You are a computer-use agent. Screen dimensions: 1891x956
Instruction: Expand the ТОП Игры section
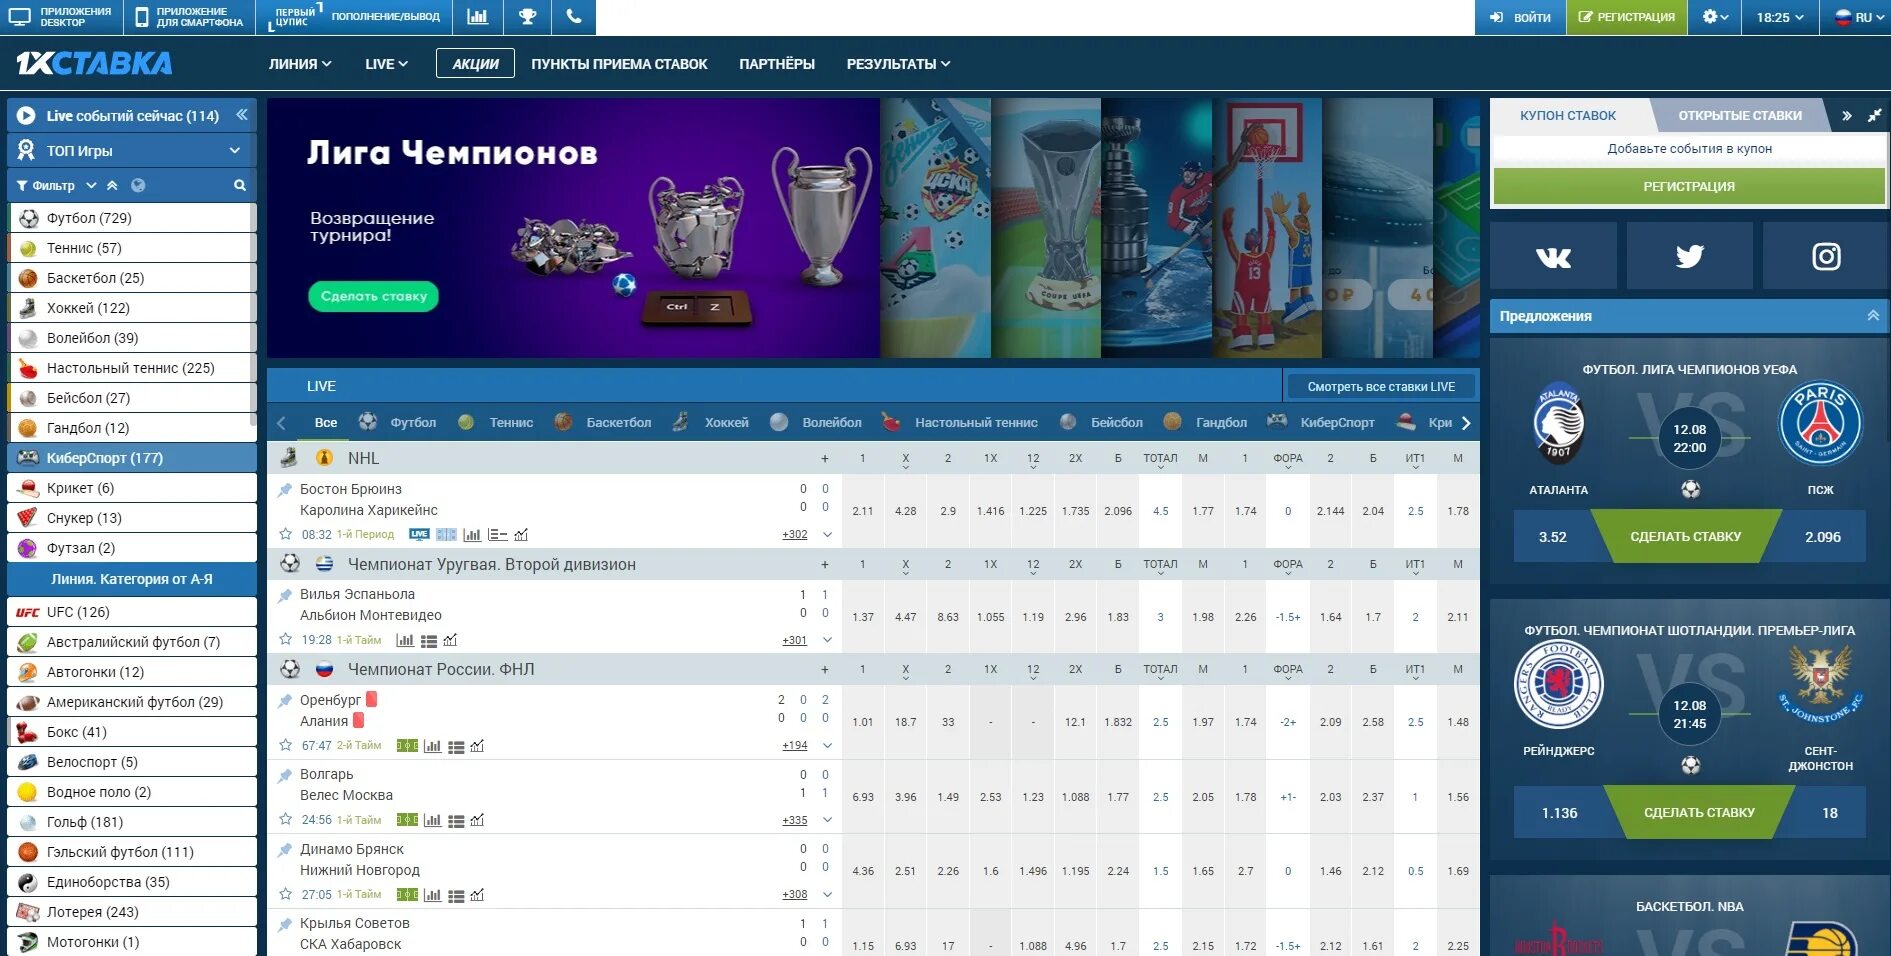132,151
